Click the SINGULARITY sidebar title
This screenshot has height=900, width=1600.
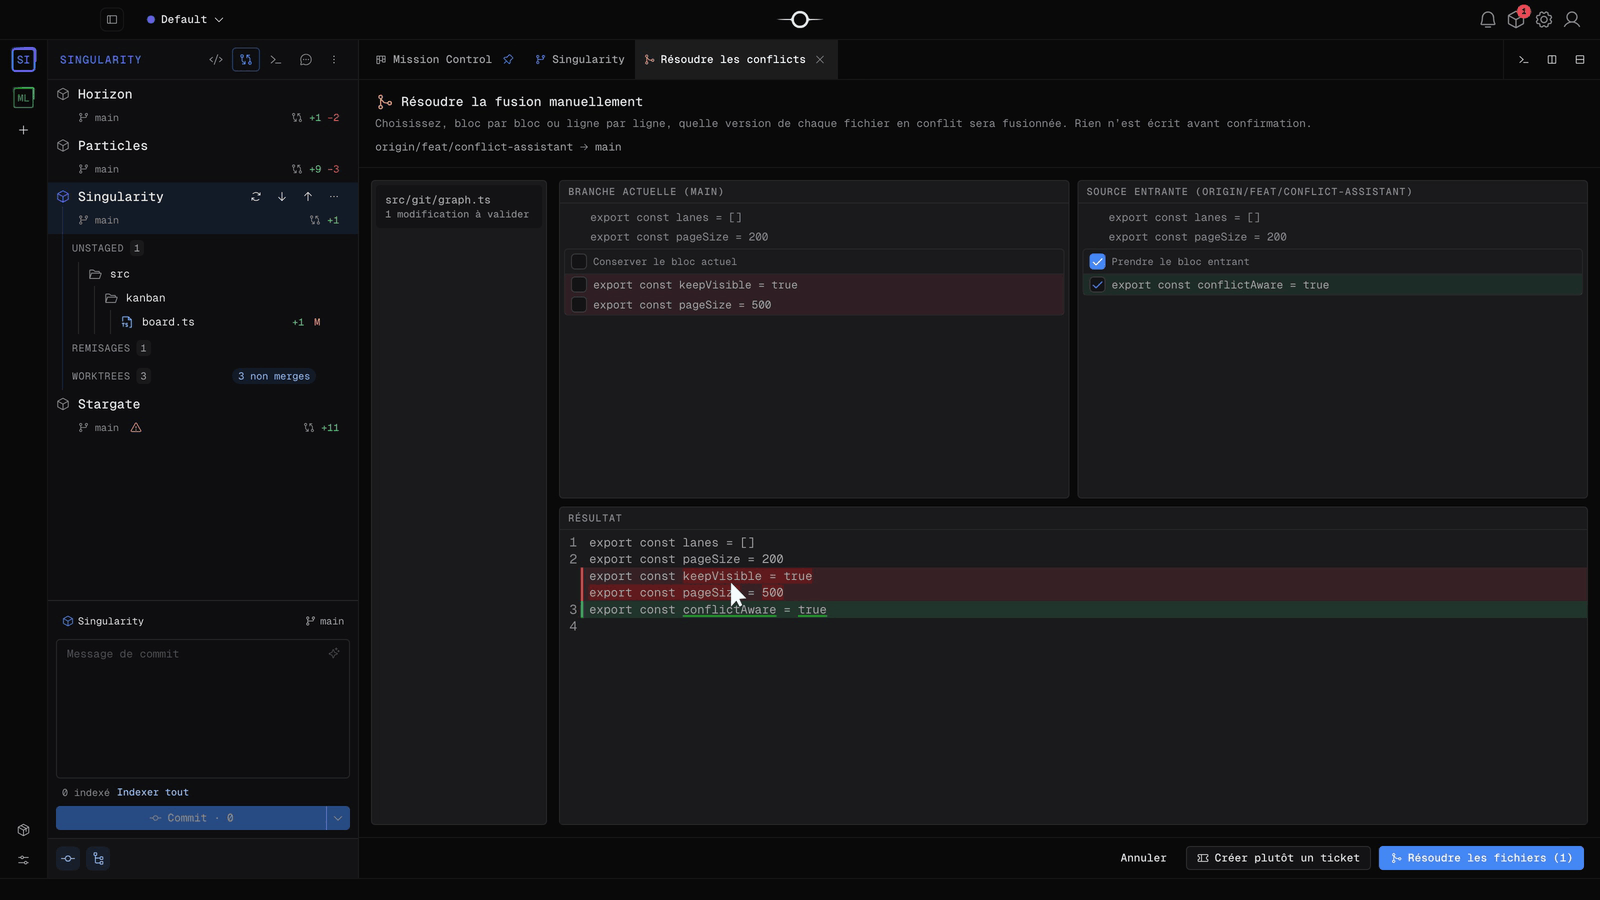101,60
